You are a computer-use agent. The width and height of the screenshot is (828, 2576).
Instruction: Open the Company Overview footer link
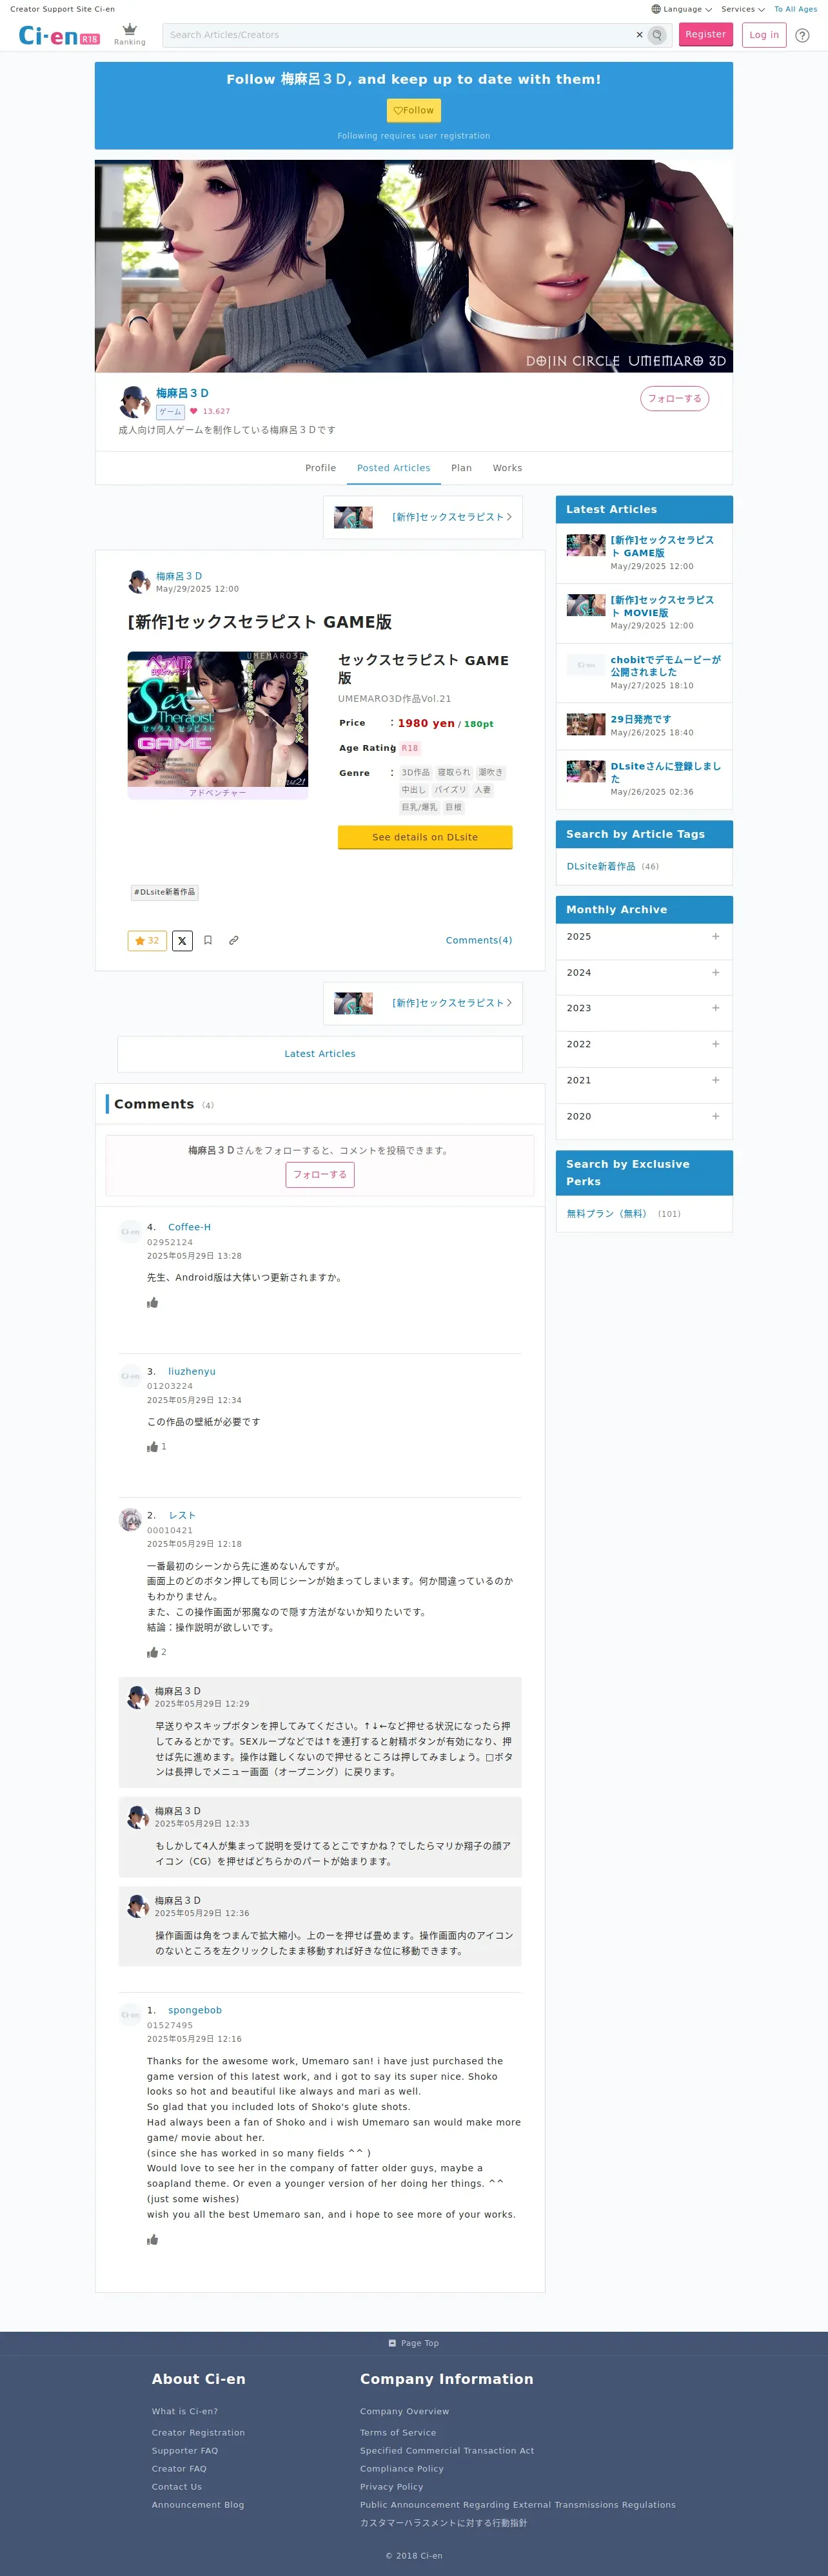coord(405,2411)
